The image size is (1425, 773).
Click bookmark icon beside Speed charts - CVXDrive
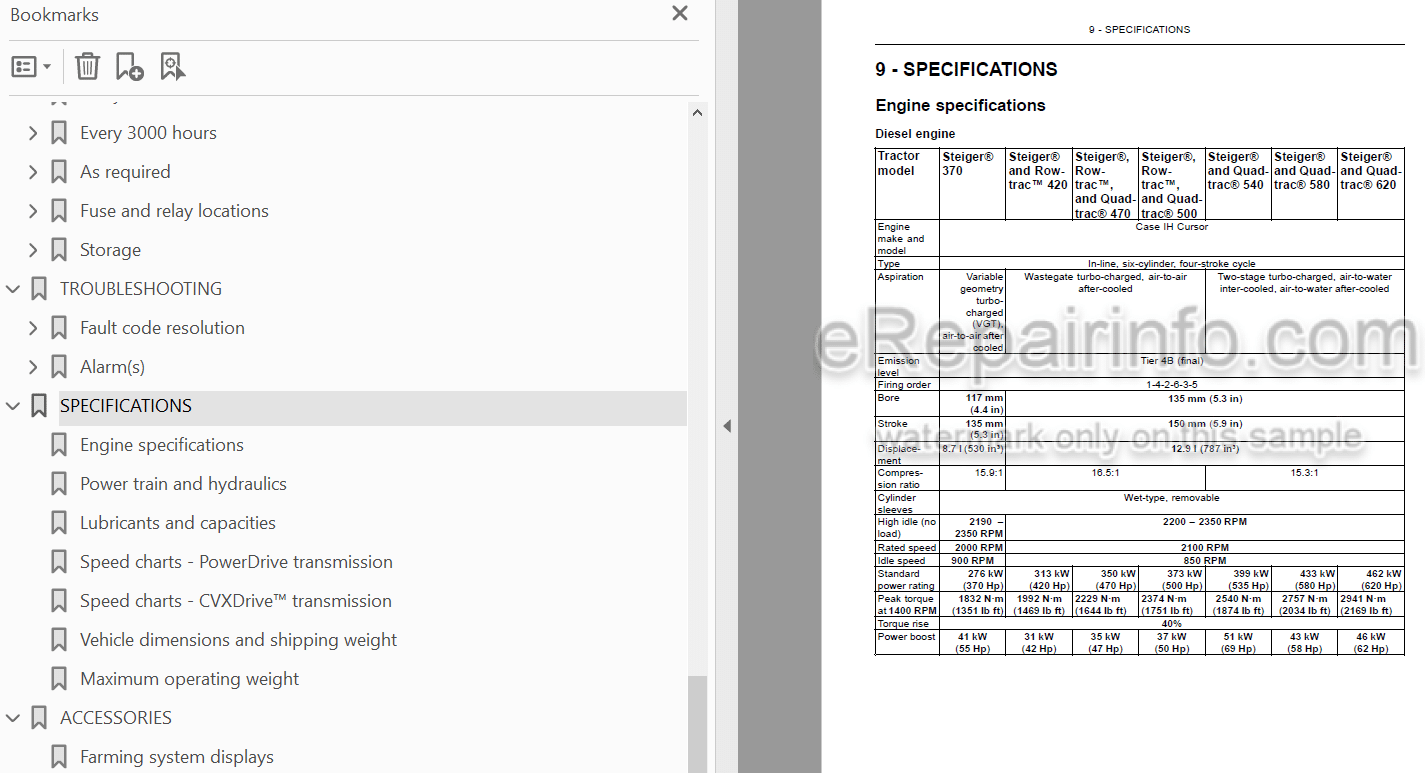[x=59, y=601]
